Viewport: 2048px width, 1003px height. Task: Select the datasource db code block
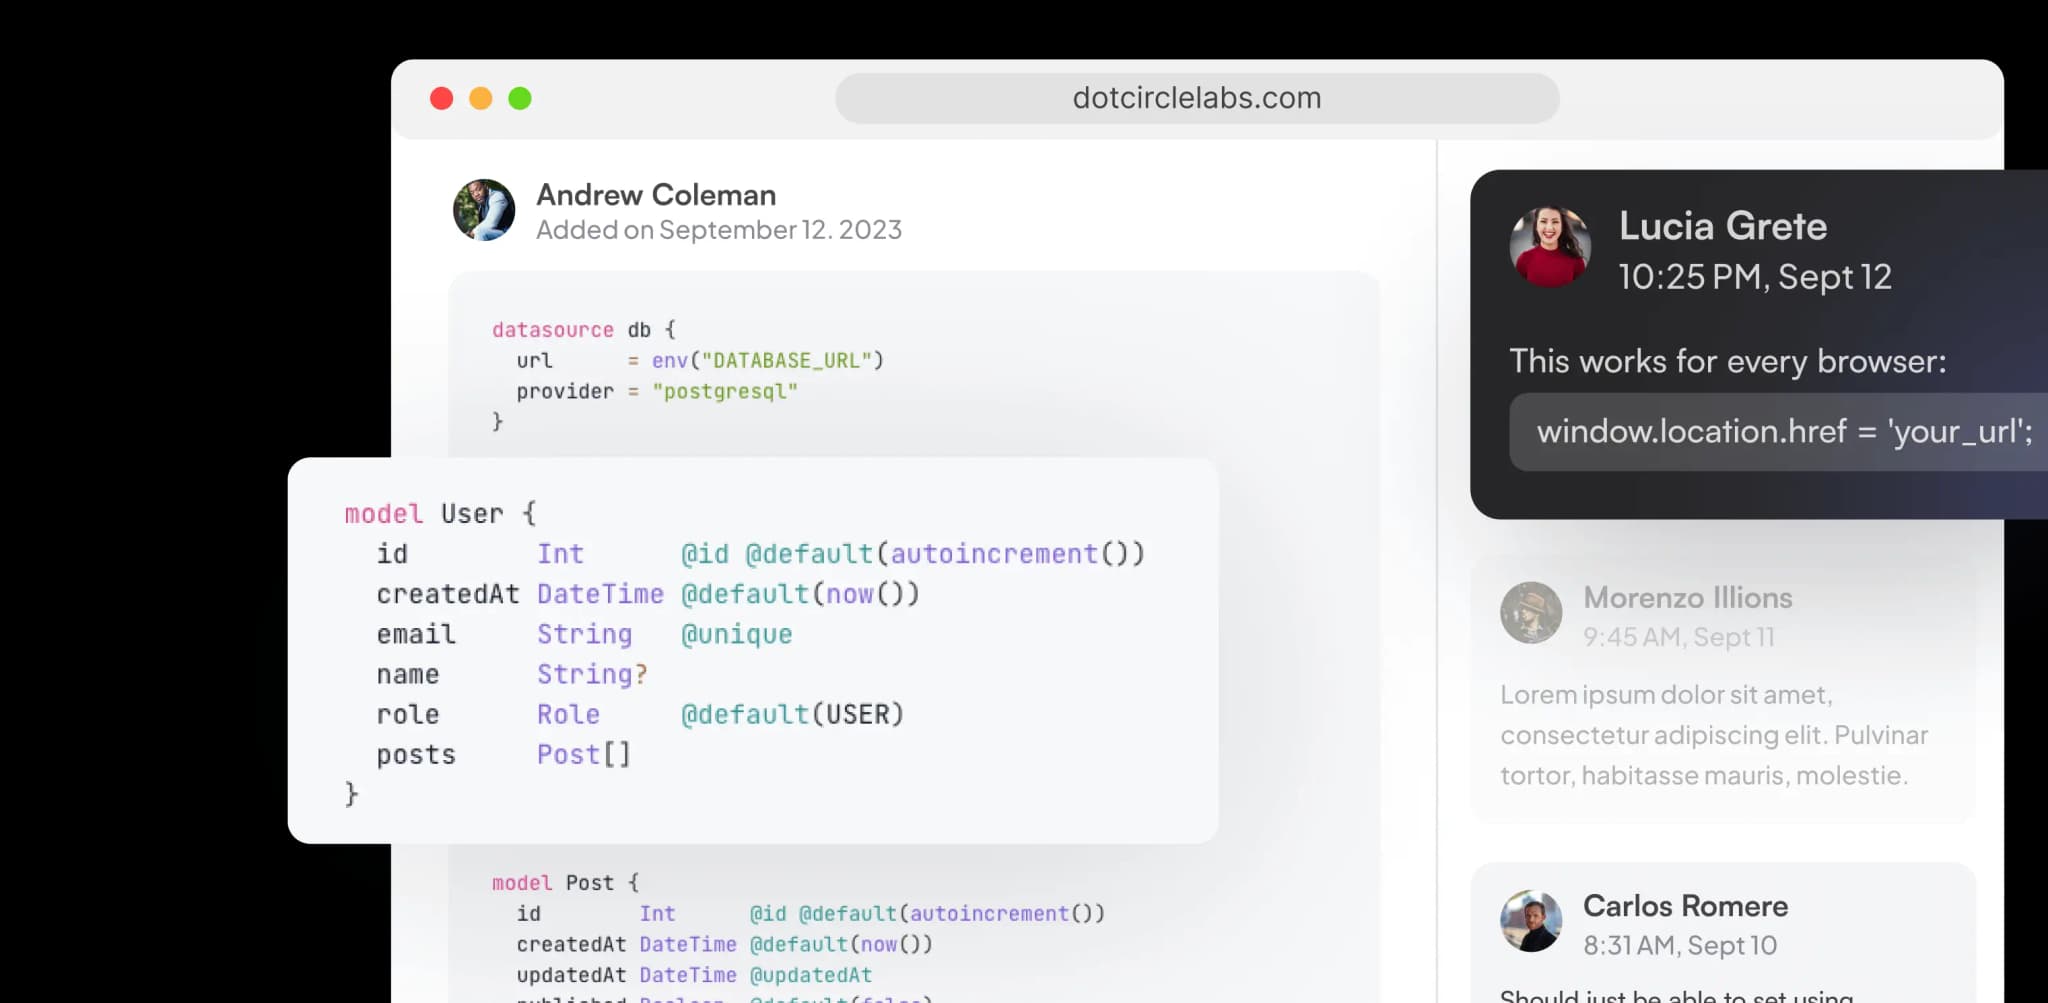pos(687,375)
